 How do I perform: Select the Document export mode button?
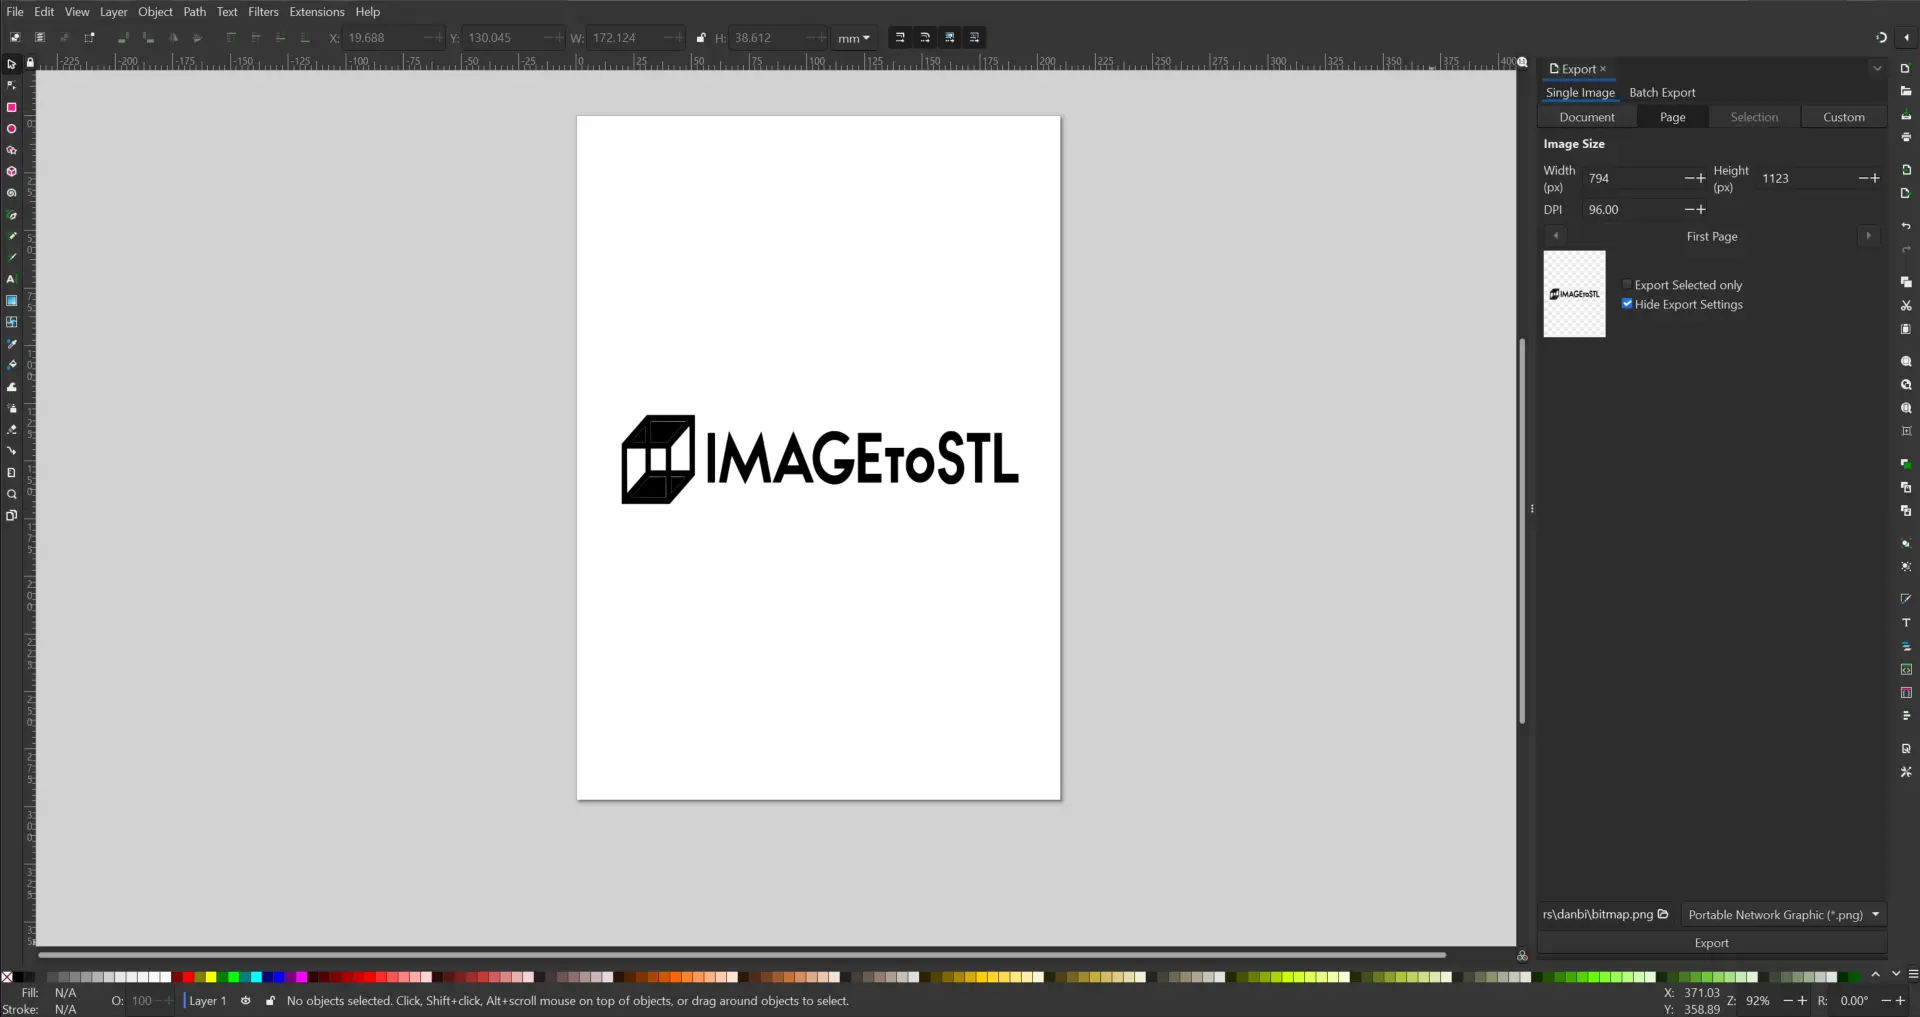(1587, 117)
